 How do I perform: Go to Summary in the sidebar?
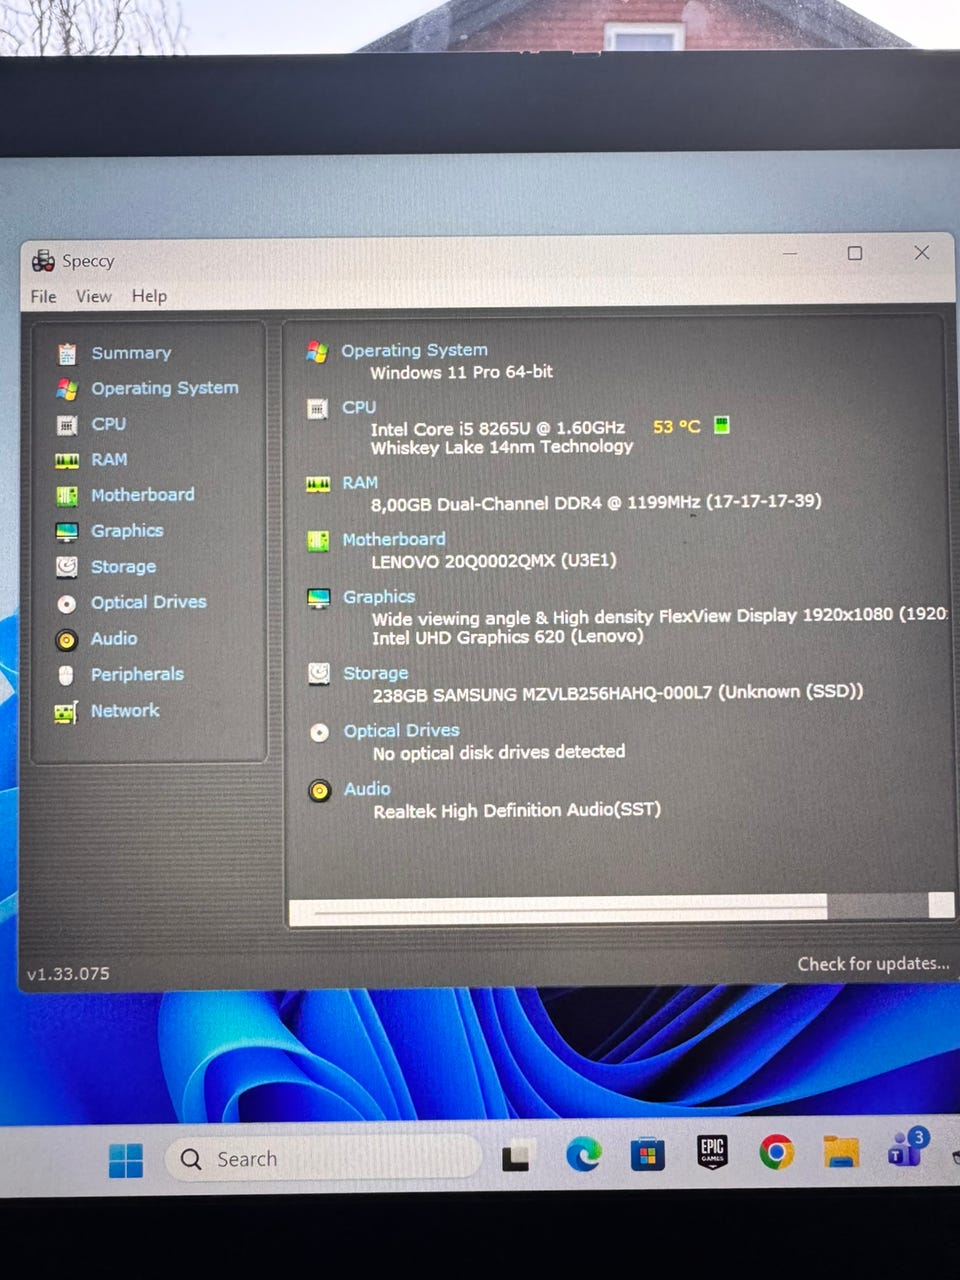[x=131, y=353]
